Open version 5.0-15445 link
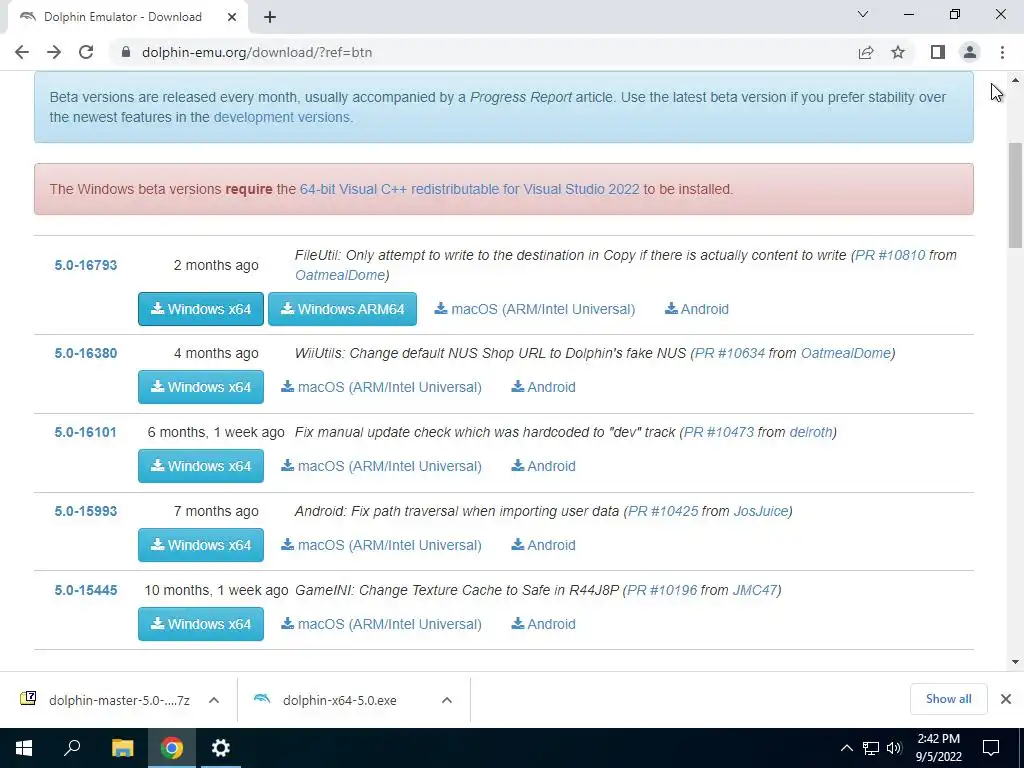Viewport: 1024px width, 768px height. coord(86,590)
